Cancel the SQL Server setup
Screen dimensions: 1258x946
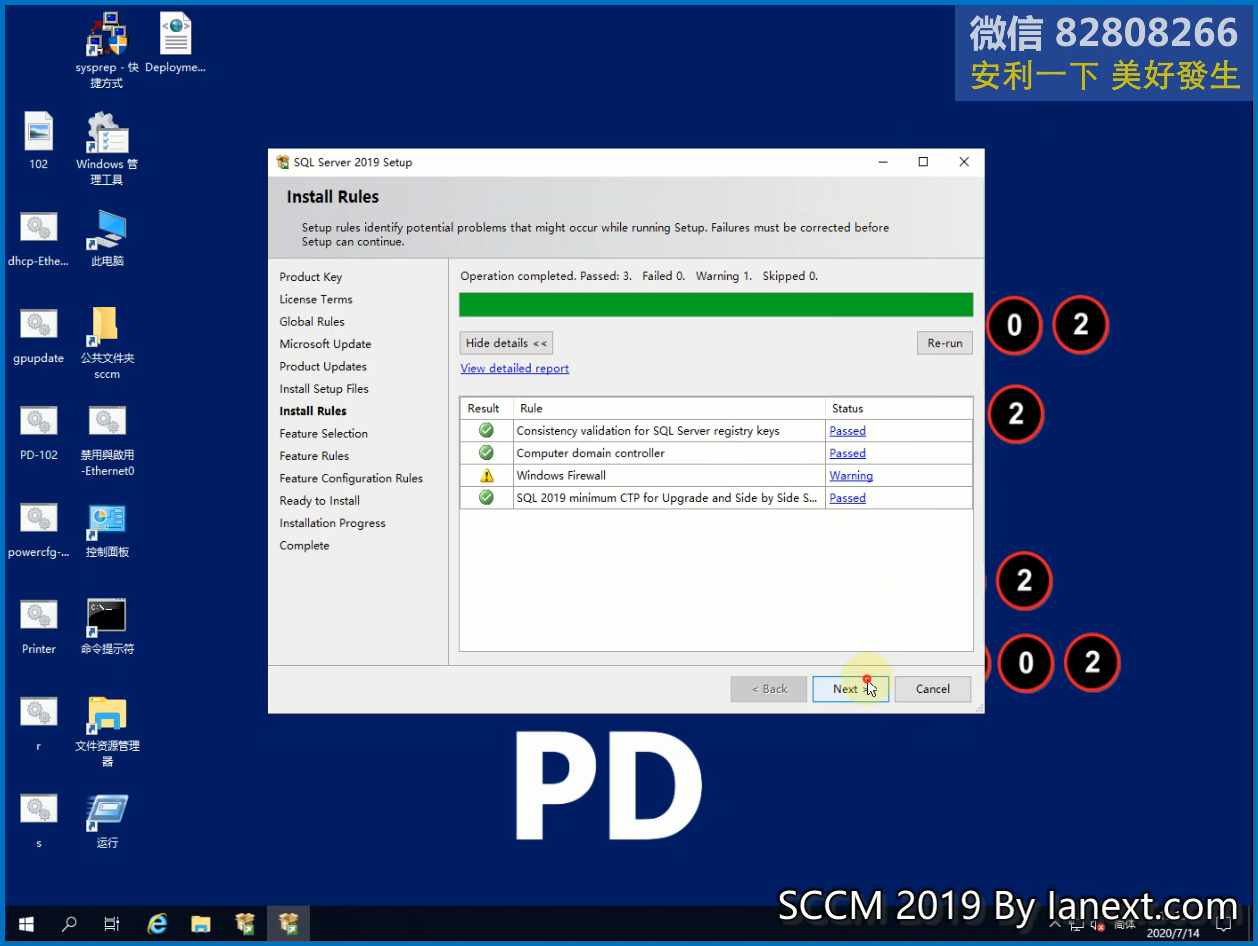(x=932, y=689)
